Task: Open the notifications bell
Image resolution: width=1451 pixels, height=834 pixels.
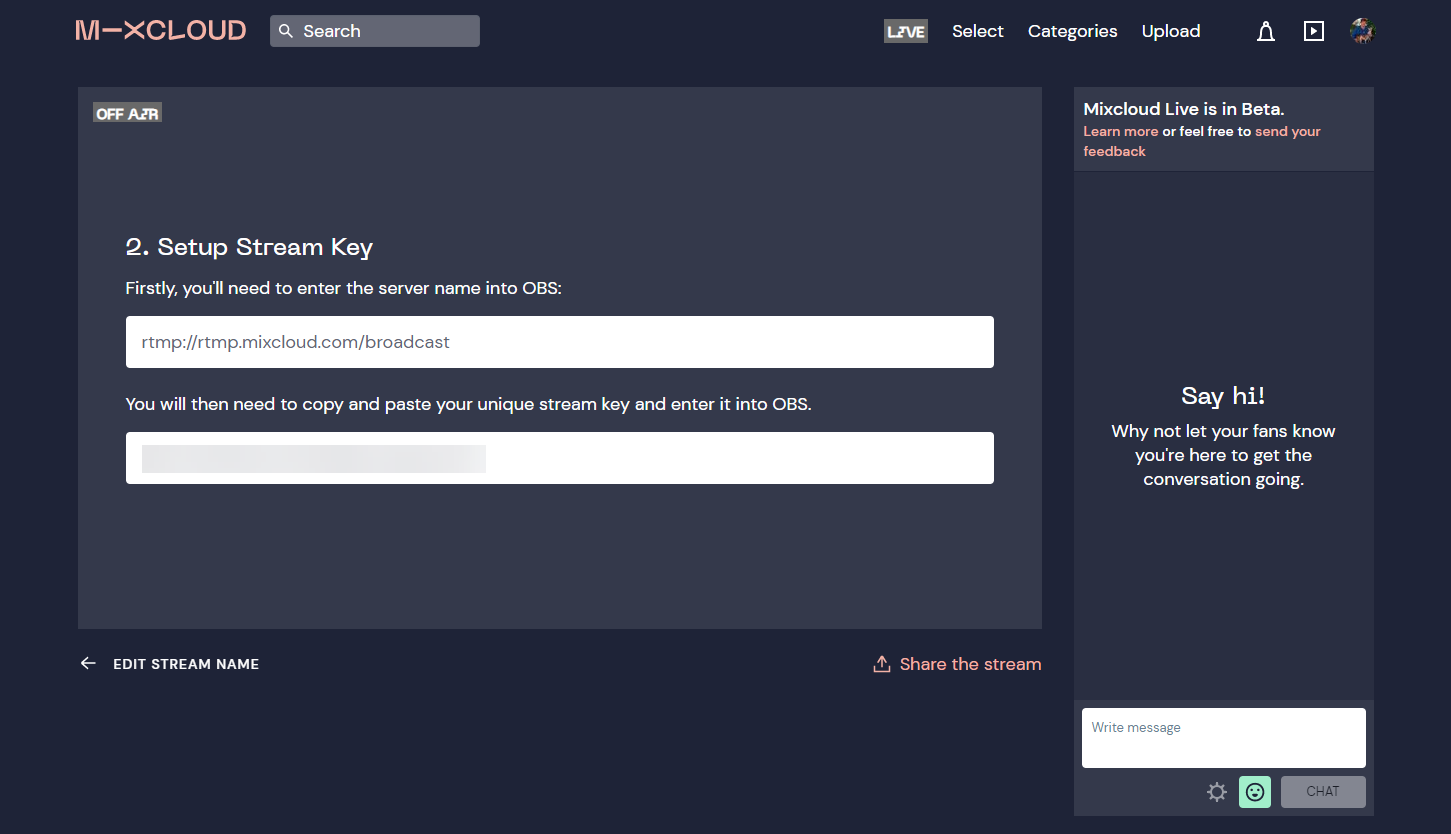Action: point(1266,32)
